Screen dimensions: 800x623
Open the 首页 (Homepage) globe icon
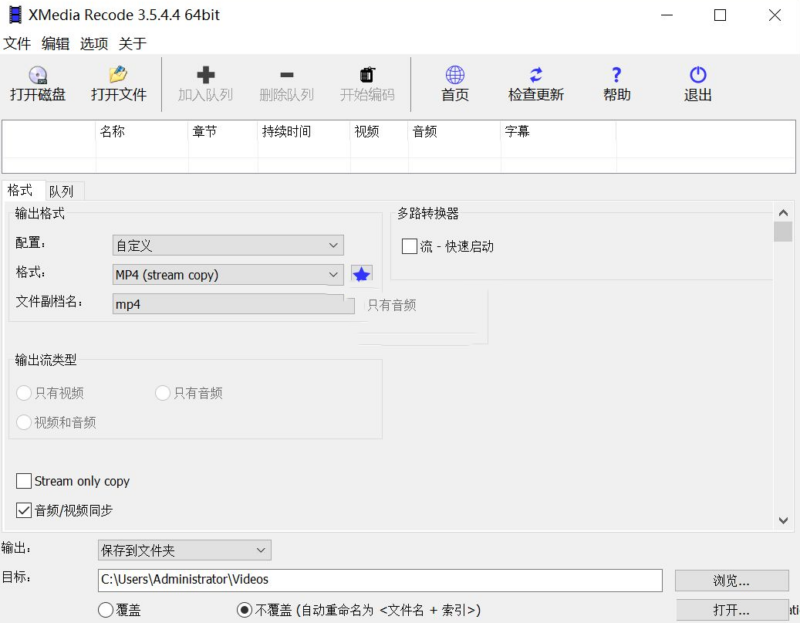click(x=455, y=84)
